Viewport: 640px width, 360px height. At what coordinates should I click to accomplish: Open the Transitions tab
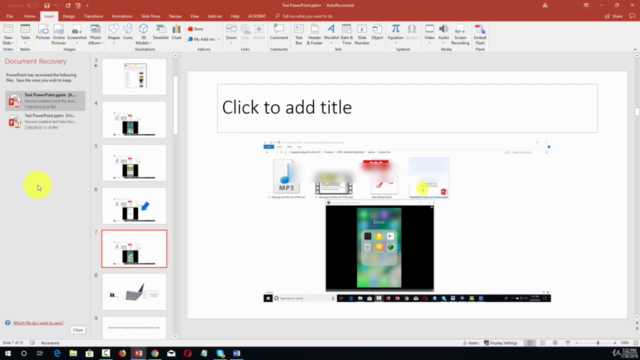[93, 16]
